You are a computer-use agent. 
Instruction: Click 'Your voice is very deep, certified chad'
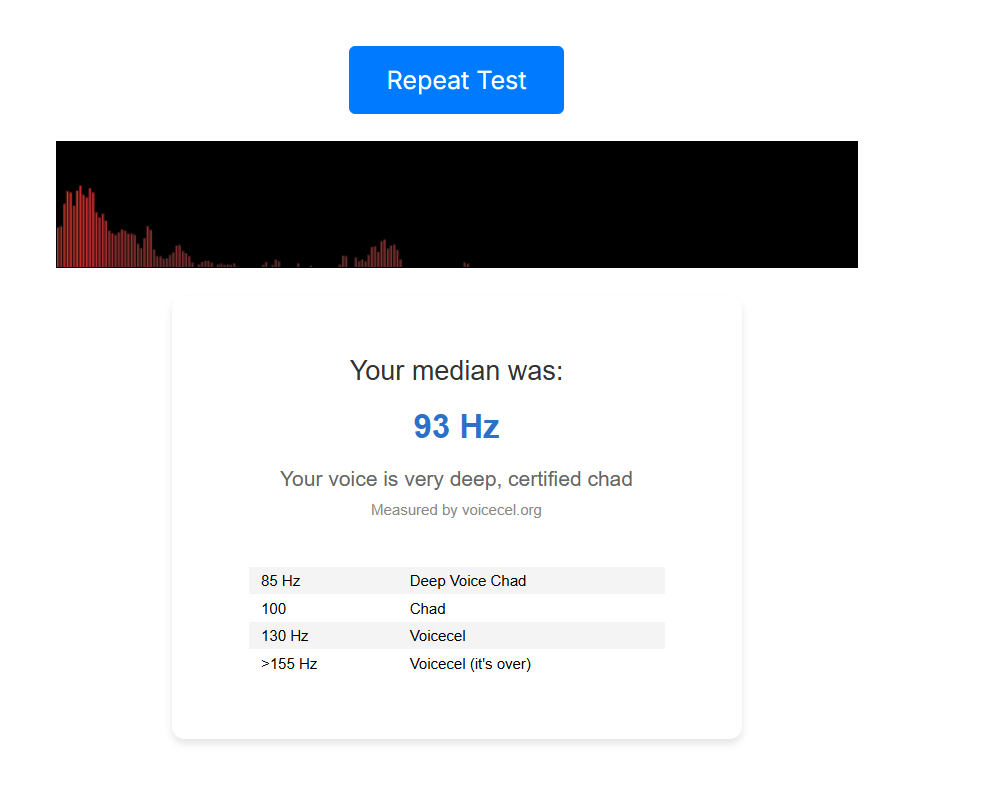click(456, 479)
